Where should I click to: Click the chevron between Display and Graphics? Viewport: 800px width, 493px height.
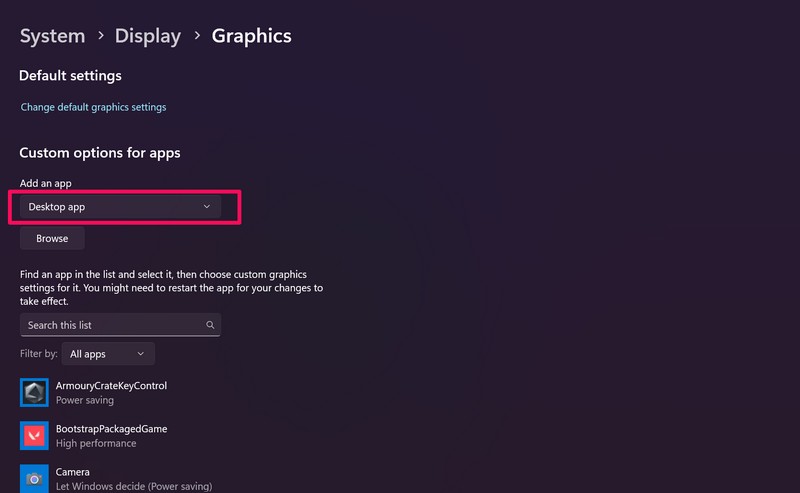196,37
